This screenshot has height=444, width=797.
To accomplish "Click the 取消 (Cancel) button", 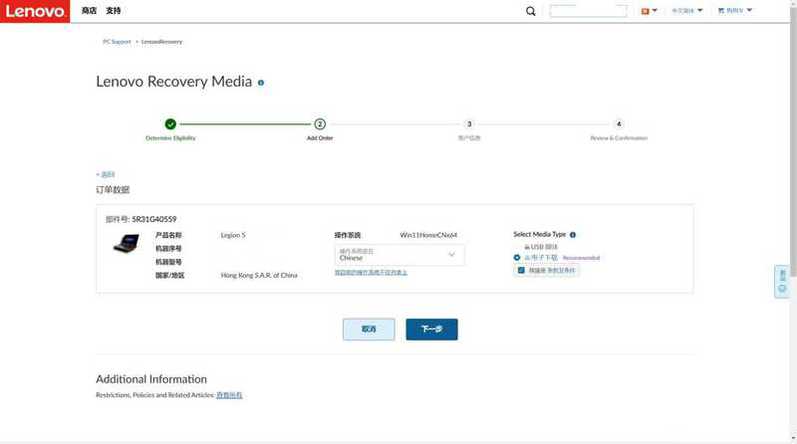I will pos(369,329).
